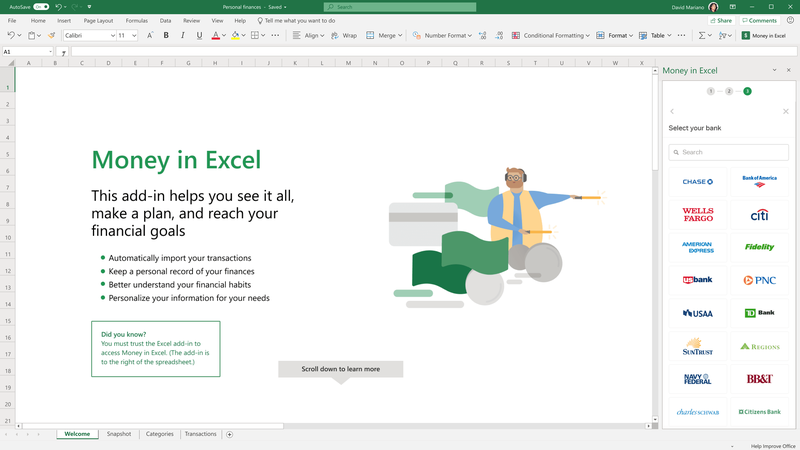Switch to the Formulas ribbon tab
800x450 pixels.
137,21
